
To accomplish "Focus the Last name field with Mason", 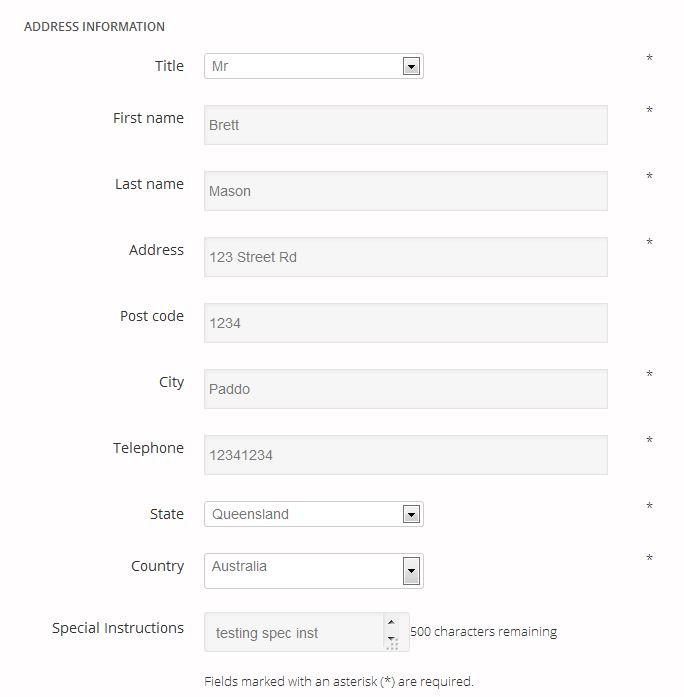I will click(405, 191).
